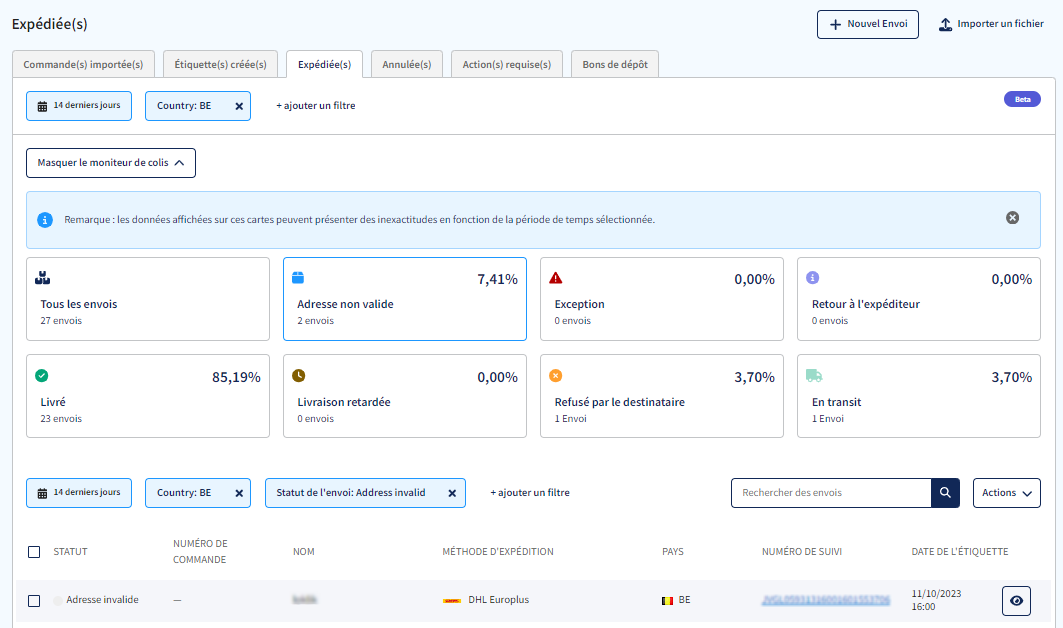Click the Adresse invalide status text in the row
Viewport: 1063px width, 628px height.
coord(102,600)
